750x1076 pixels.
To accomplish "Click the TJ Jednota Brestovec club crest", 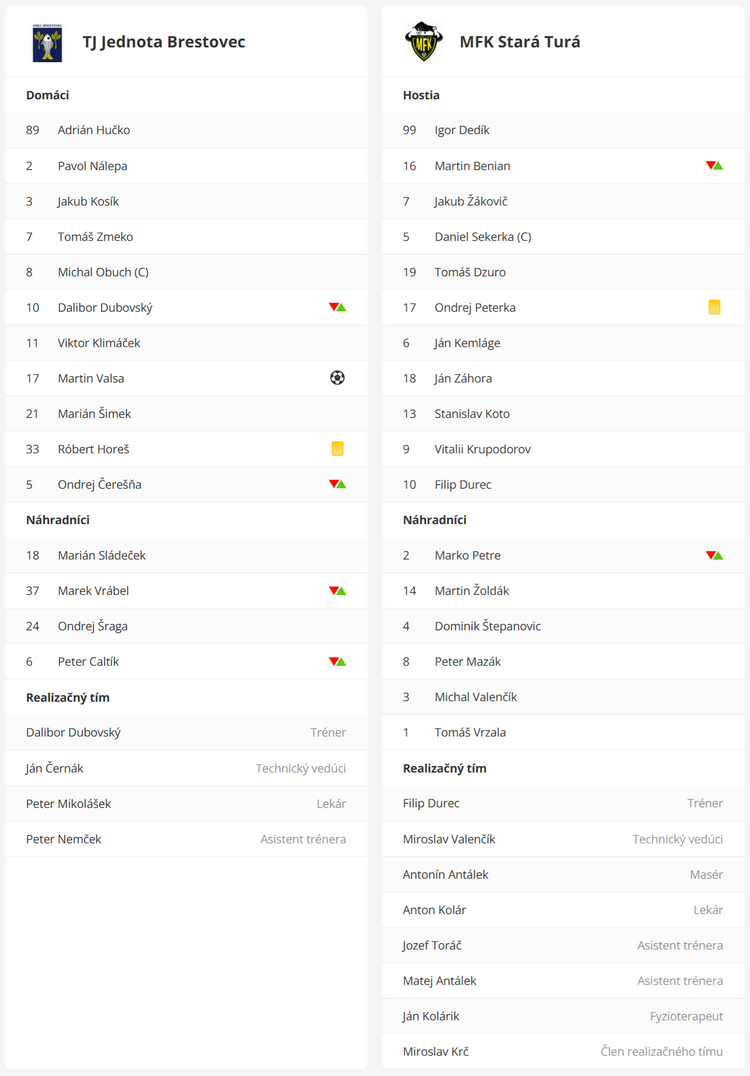I will [x=47, y=43].
